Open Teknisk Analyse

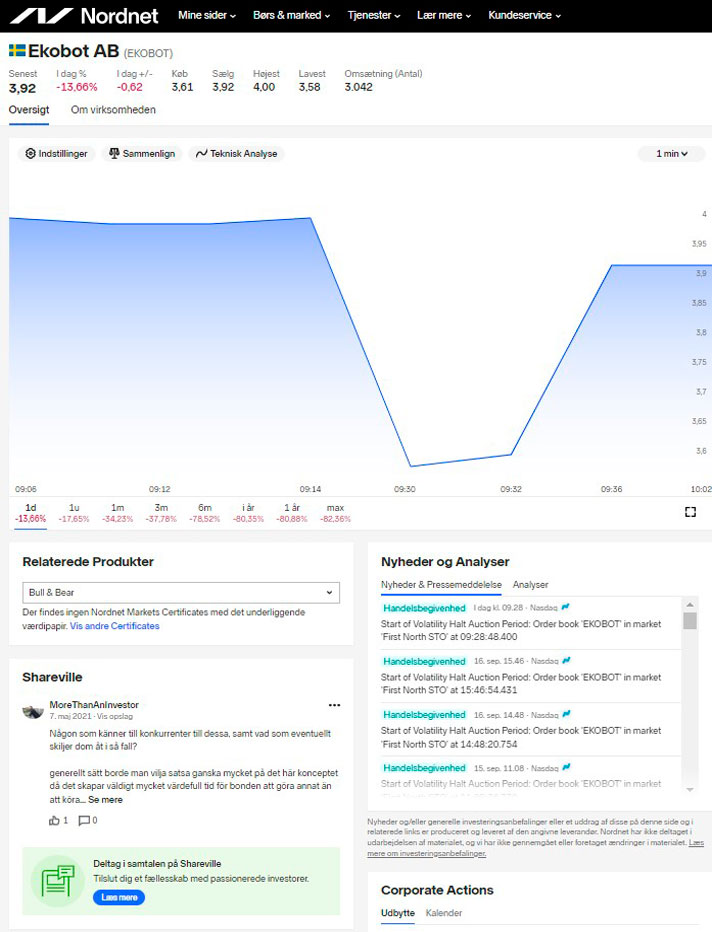point(237,153)
